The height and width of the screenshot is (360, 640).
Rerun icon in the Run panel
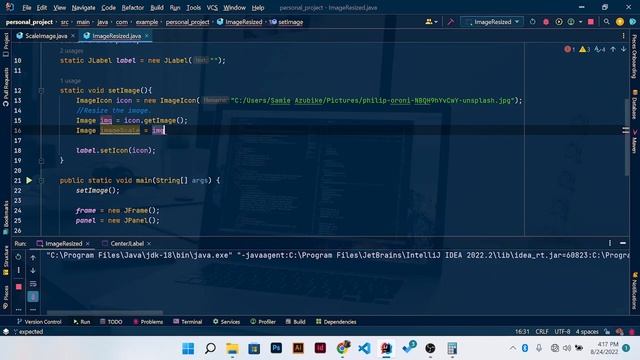coord(18,258)
